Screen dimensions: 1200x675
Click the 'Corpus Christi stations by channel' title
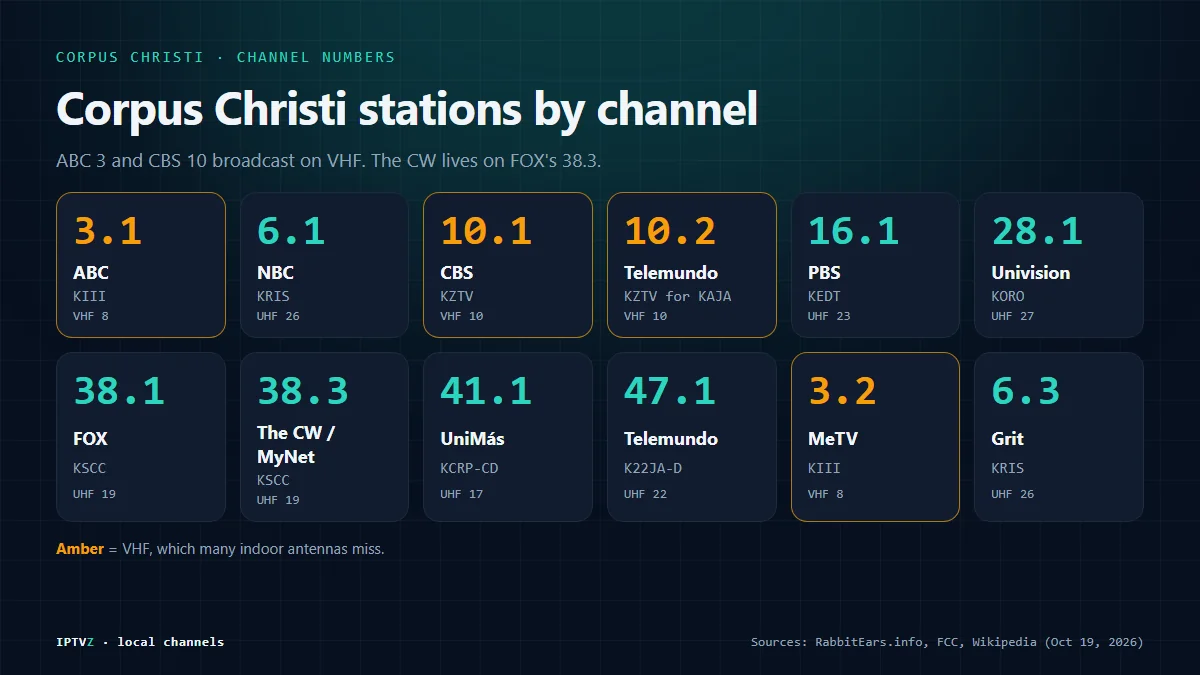point(407,109)
